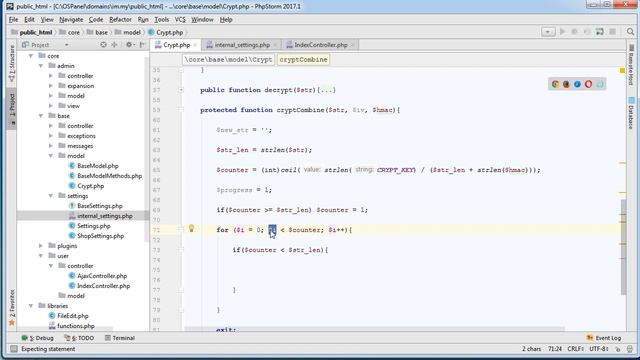Viewport: 640px width, 360px height.
Task: Collapse the admin folder
Action: (41, 66)
